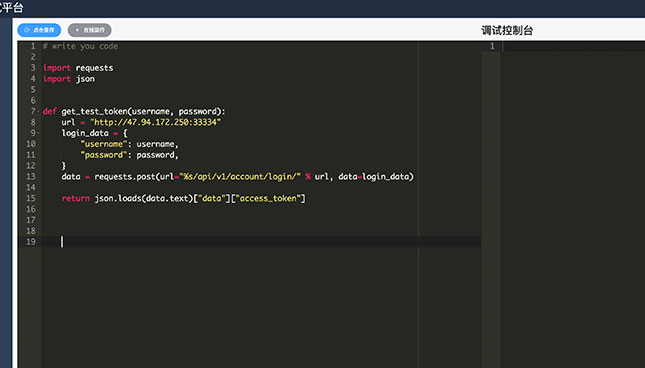Click the 调试控制台 heading
Image resolution: width=645 pixels, height=368 pixels.
pos(507,30)
